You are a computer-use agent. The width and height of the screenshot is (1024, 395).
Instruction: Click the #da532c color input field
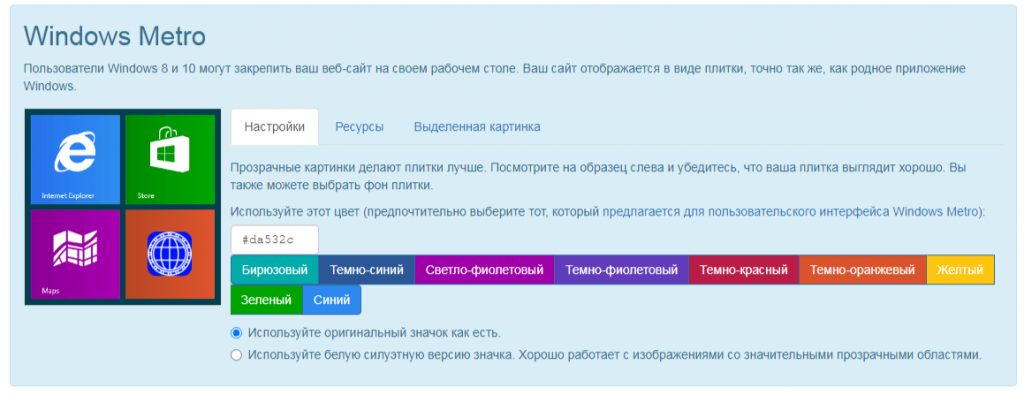(x=274, y=240)
